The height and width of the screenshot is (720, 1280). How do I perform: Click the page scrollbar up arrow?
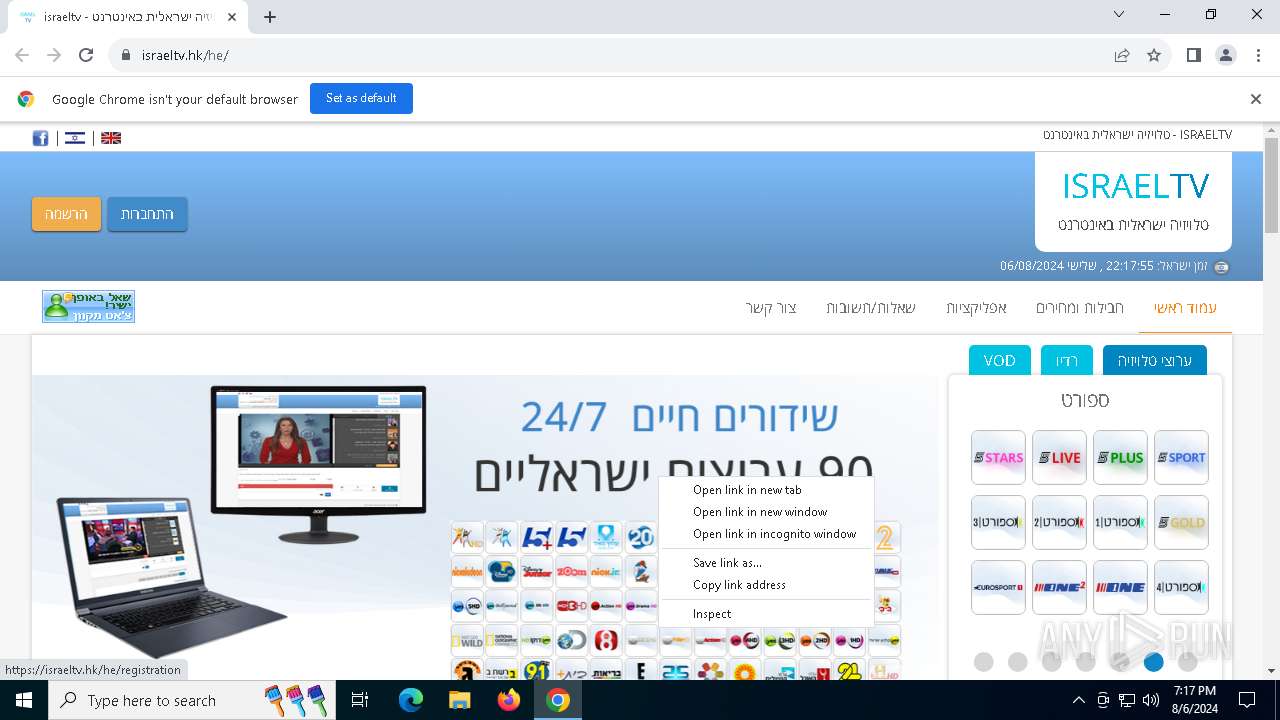[1271, 131]
